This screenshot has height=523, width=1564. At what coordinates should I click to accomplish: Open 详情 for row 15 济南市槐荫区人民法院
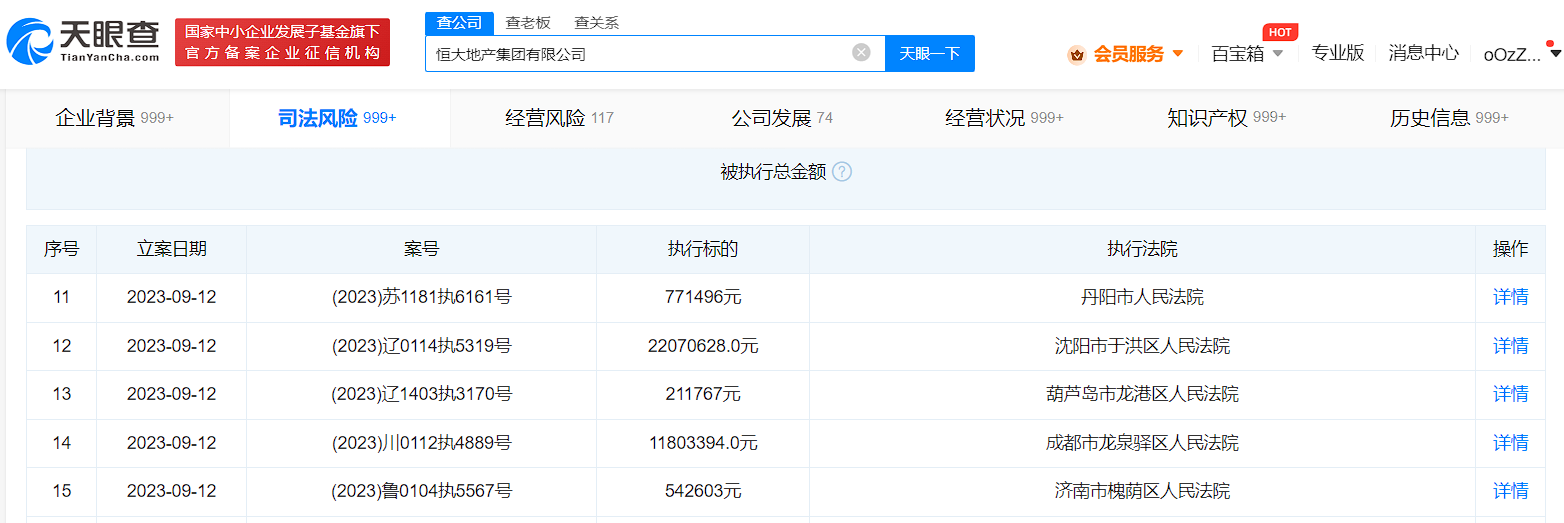1510,491
